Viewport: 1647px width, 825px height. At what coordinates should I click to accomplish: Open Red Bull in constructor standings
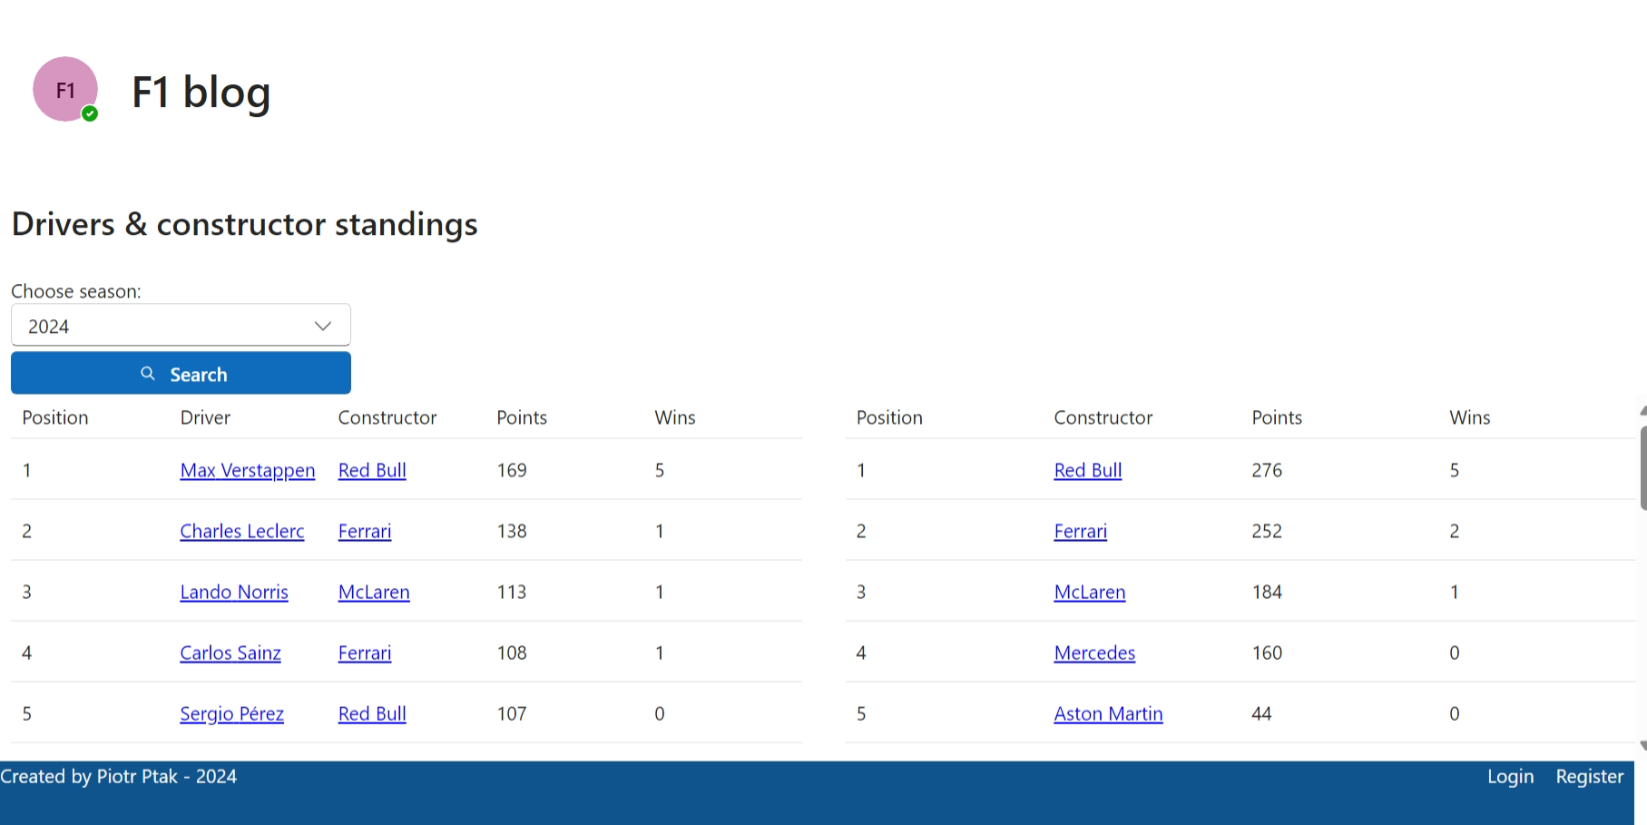pyautogui.click(x=1088, y=470)
